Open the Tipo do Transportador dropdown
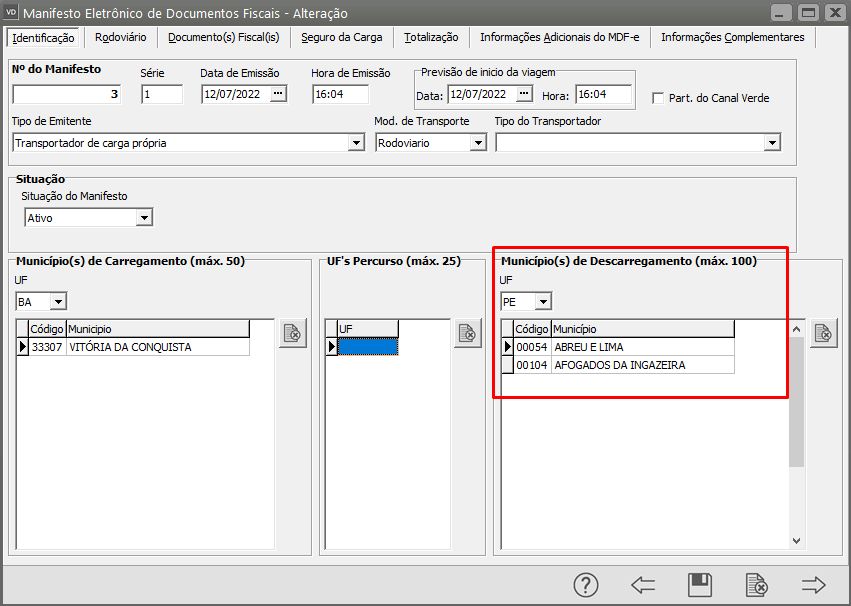Image resolution: width=851 pixels, height=606 pixels. pos(772,143)
